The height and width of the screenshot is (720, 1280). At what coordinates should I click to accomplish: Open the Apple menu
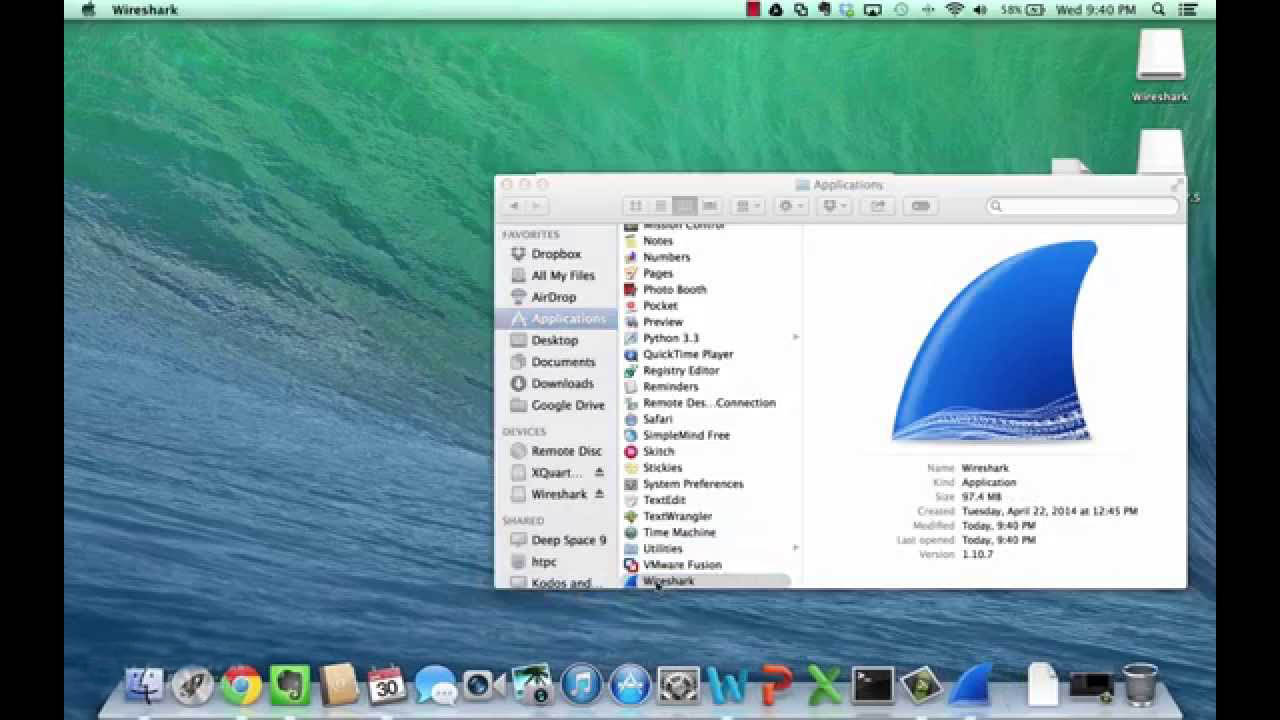point(88,10)
